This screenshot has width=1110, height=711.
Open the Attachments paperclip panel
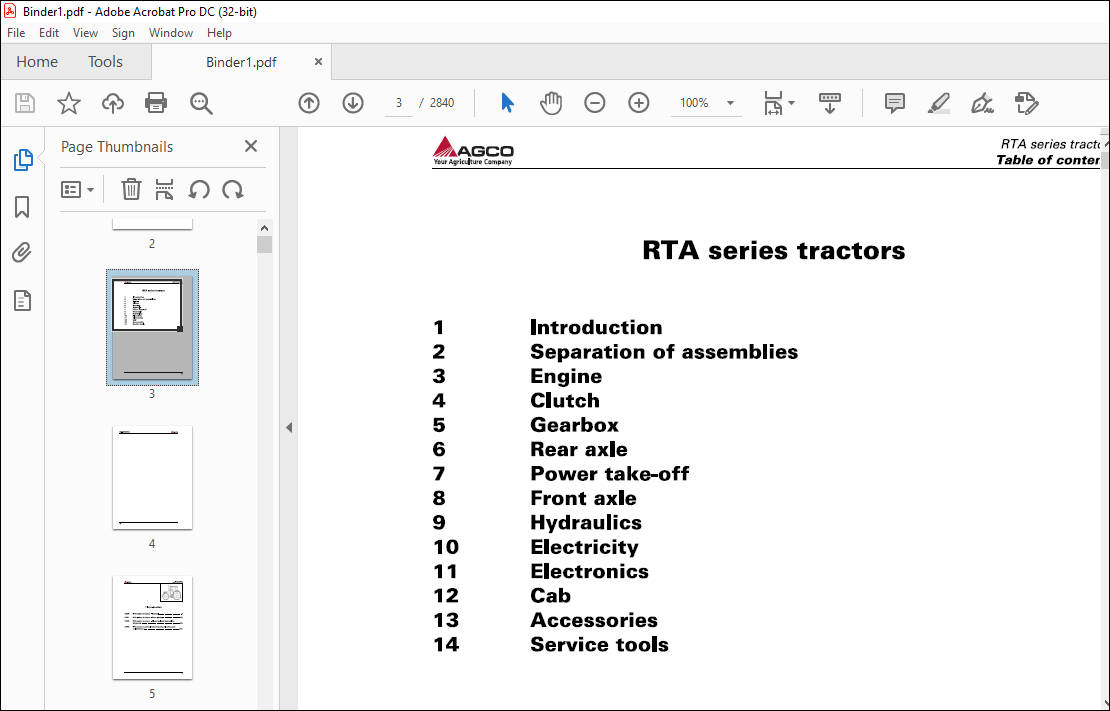point(22,253)
